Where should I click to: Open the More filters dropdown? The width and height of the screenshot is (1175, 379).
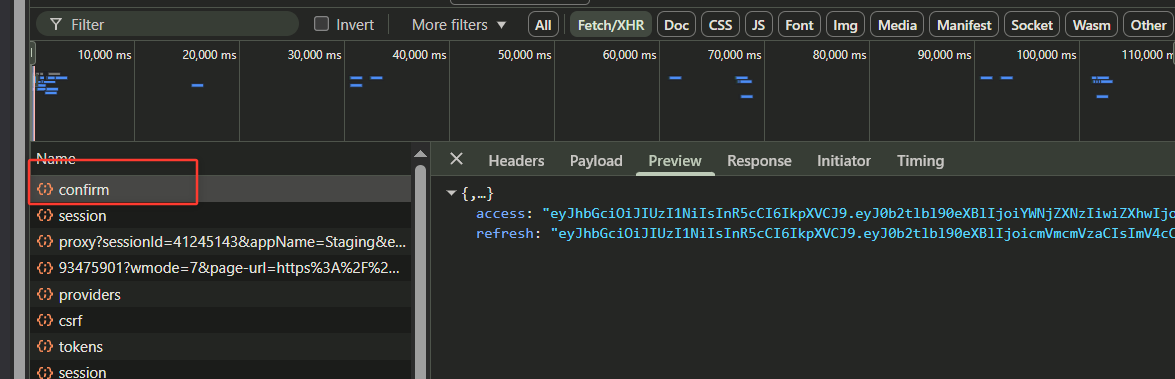(459, 25)
